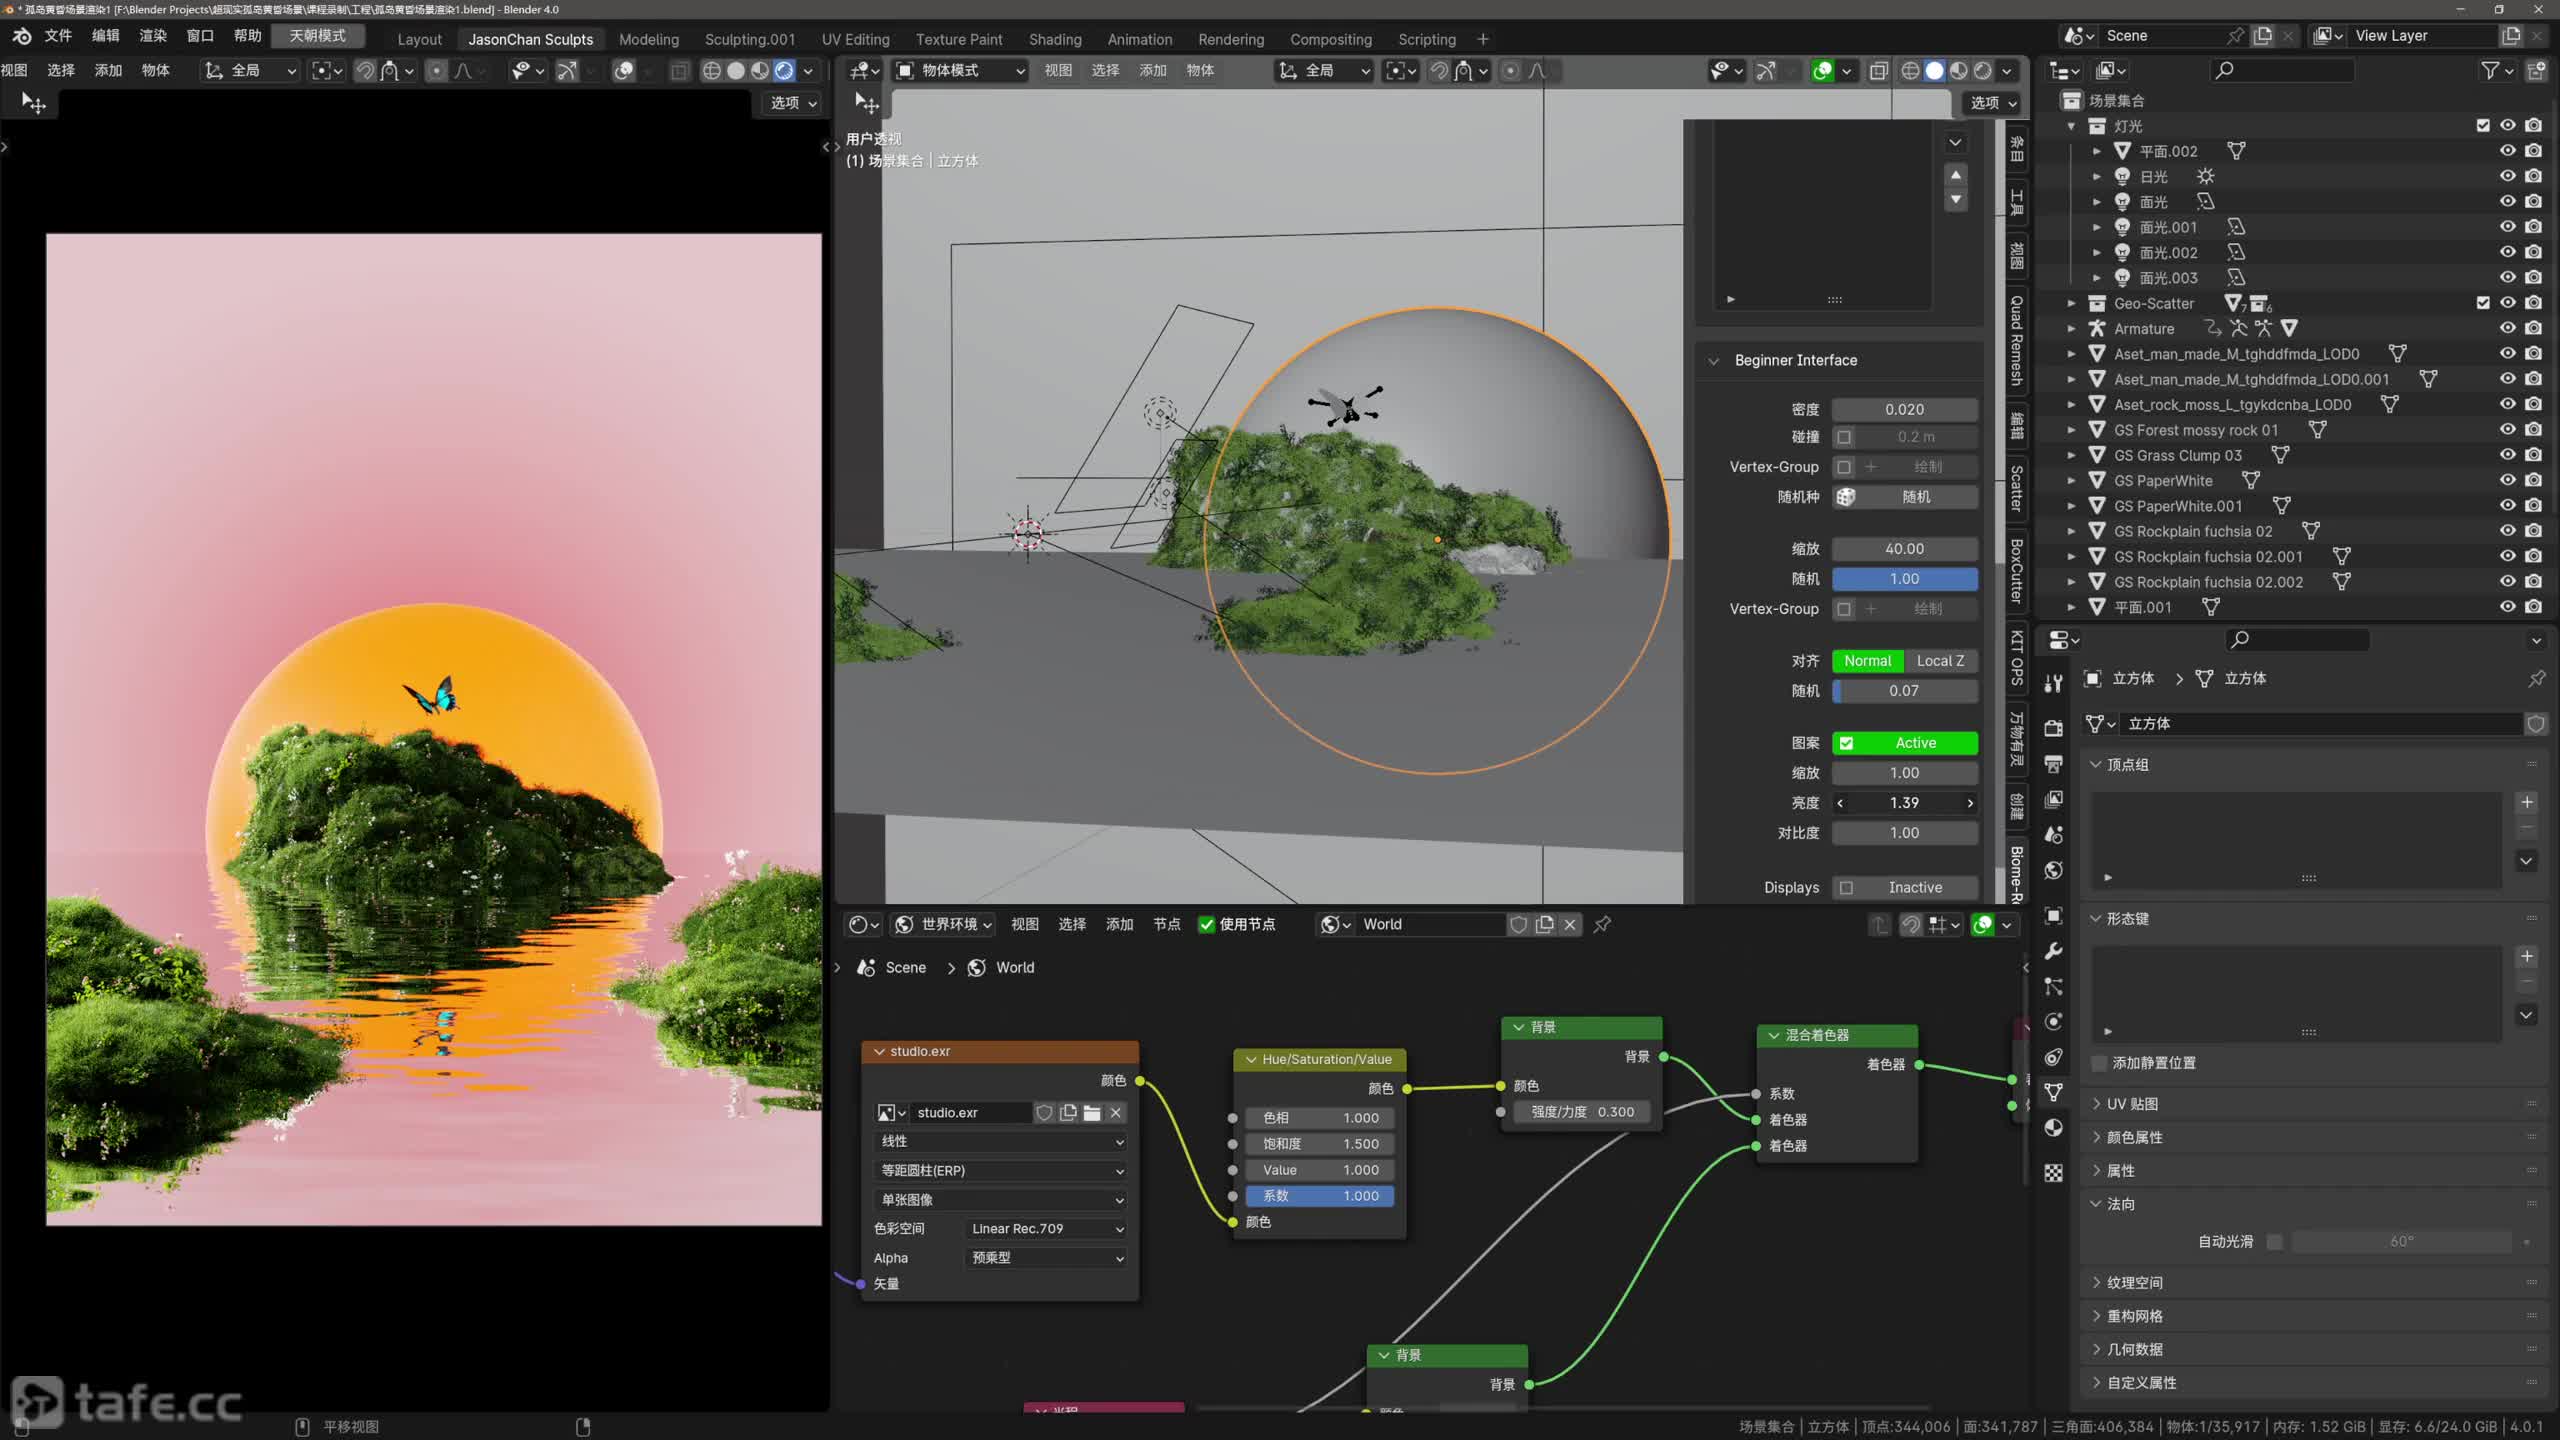Open image folder icon in studio.exr node
Viewport: 2560px width, 1440px height.
1092,1113
